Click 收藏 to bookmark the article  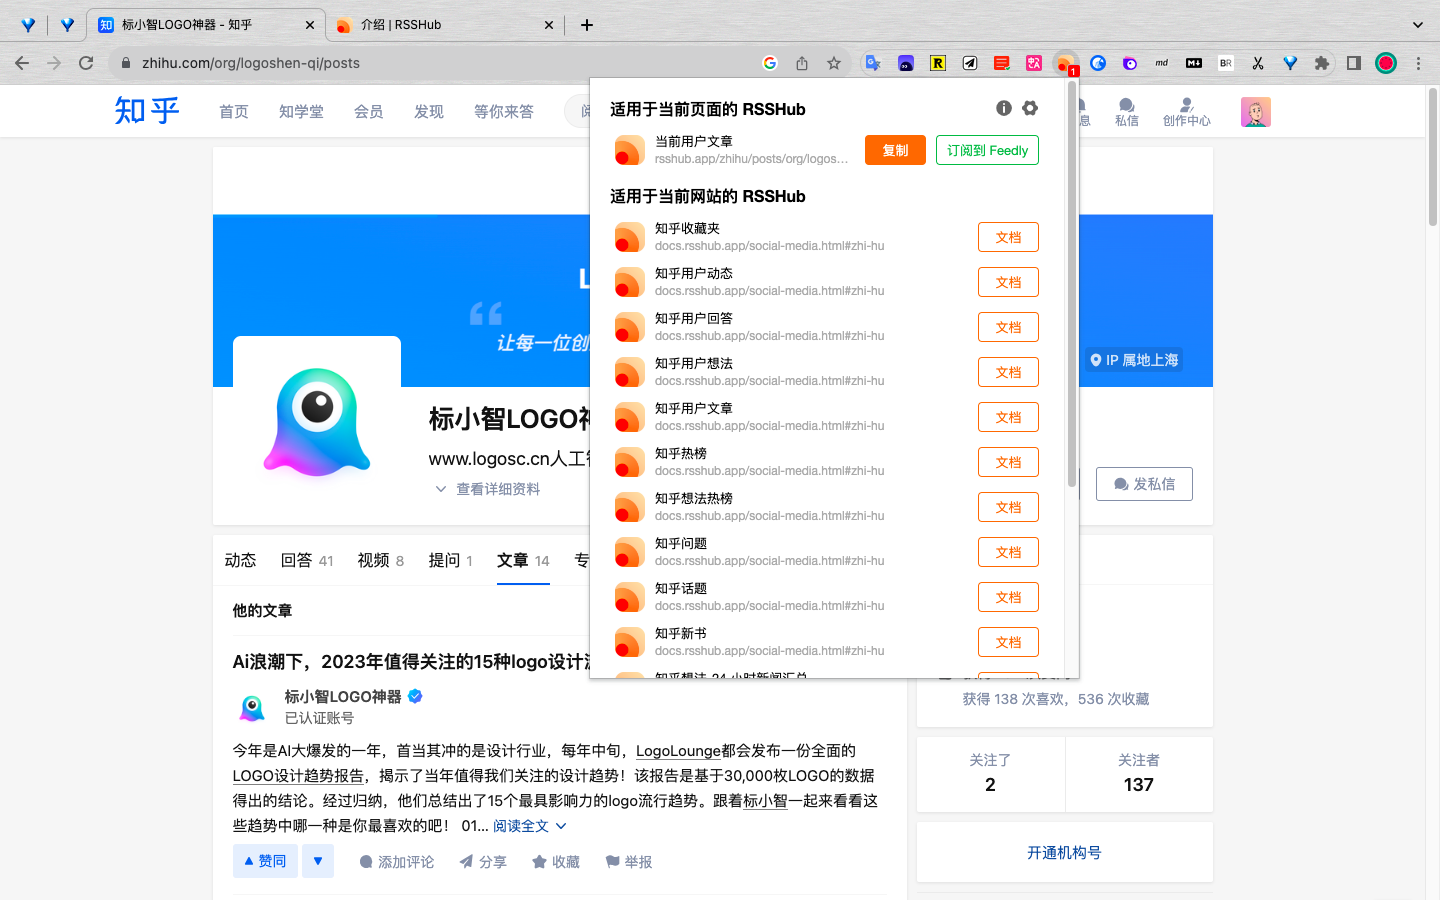[556, 862]
